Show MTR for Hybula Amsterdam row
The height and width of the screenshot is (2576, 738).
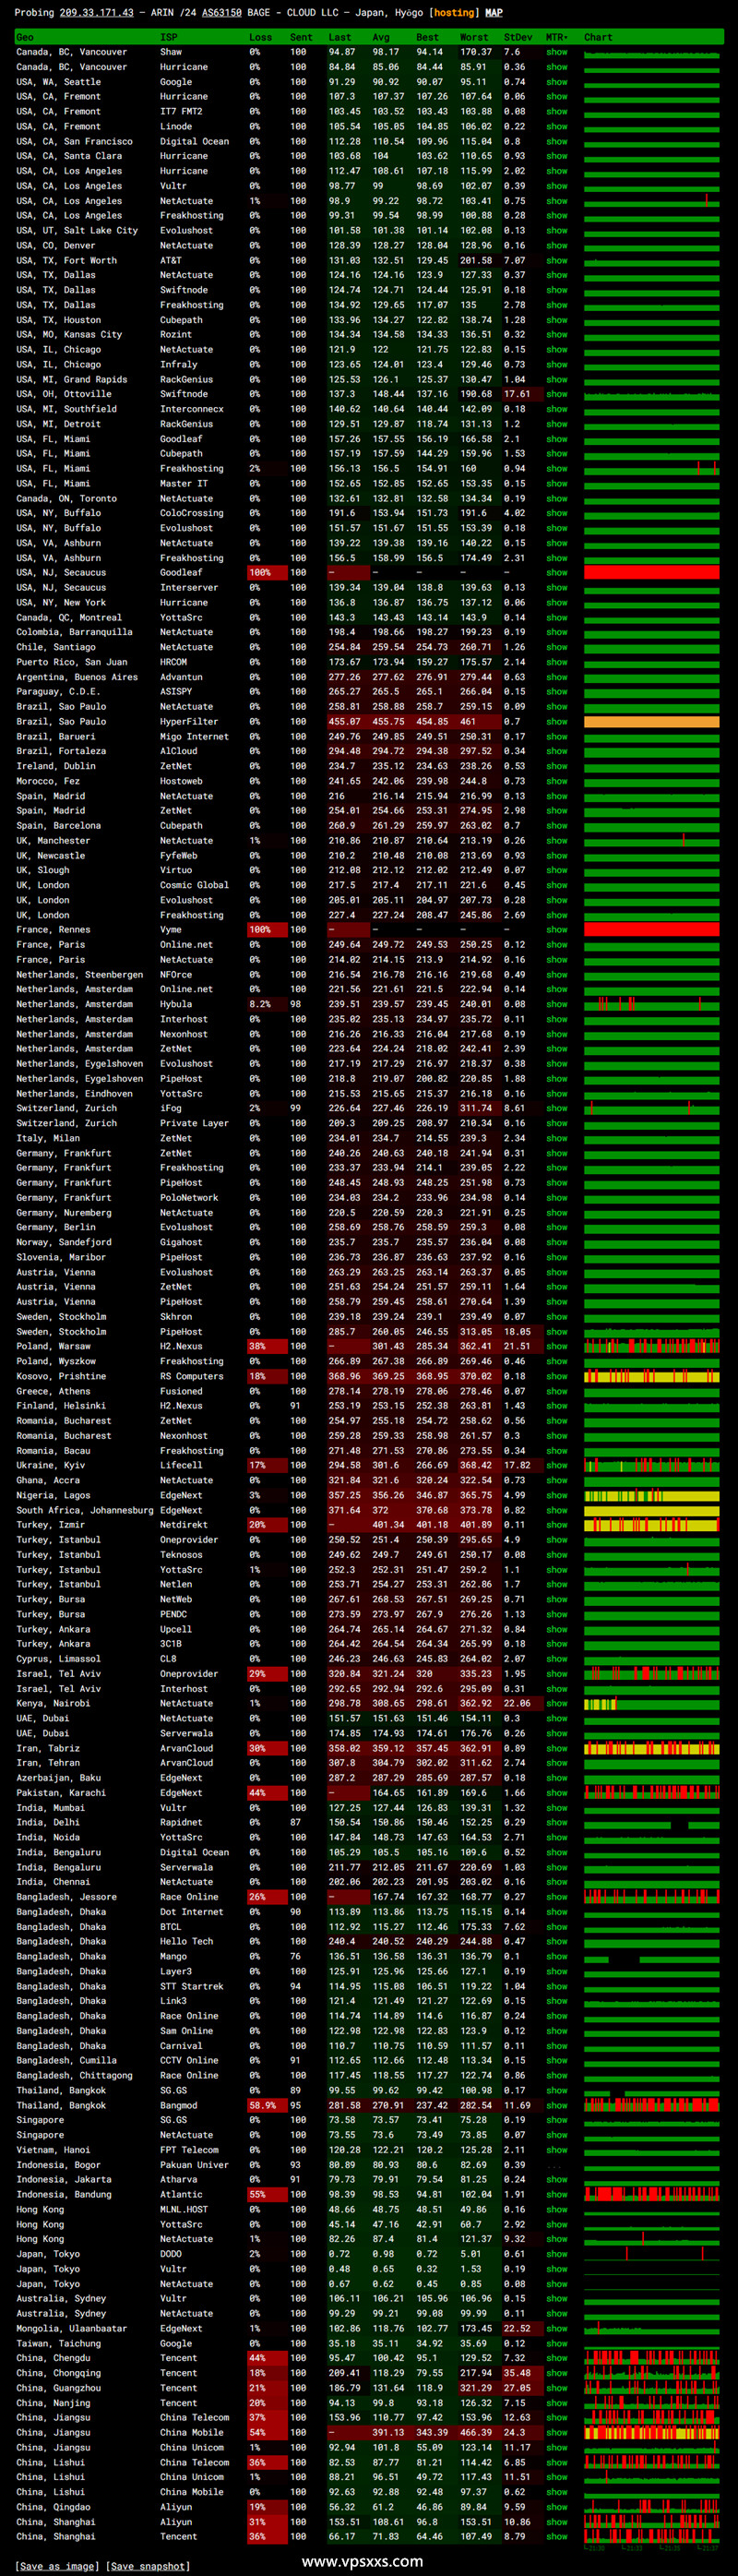tap(556, 1004)
